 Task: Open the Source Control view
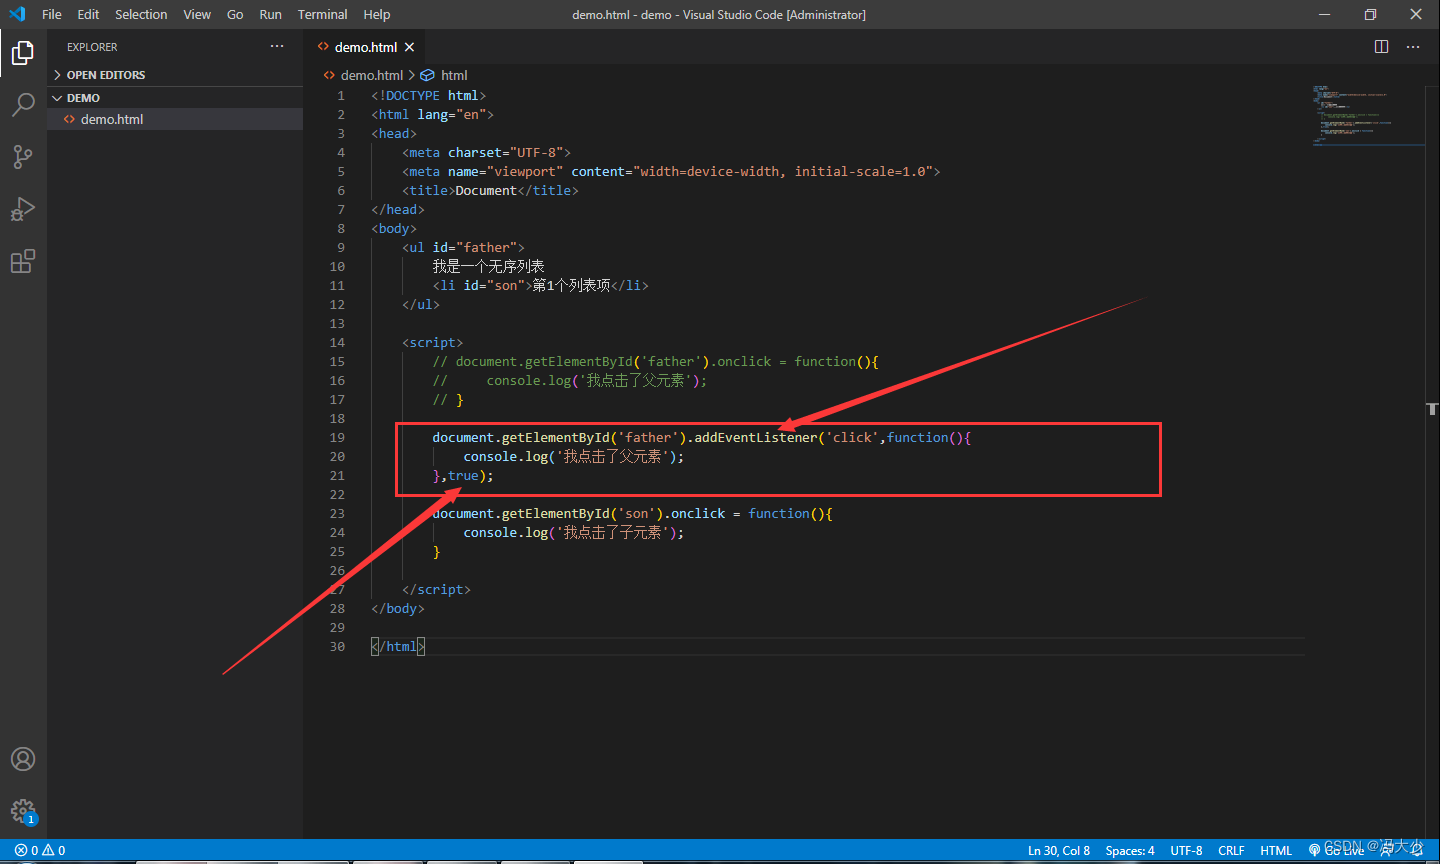pyautogui.click(x=23, y=156)
